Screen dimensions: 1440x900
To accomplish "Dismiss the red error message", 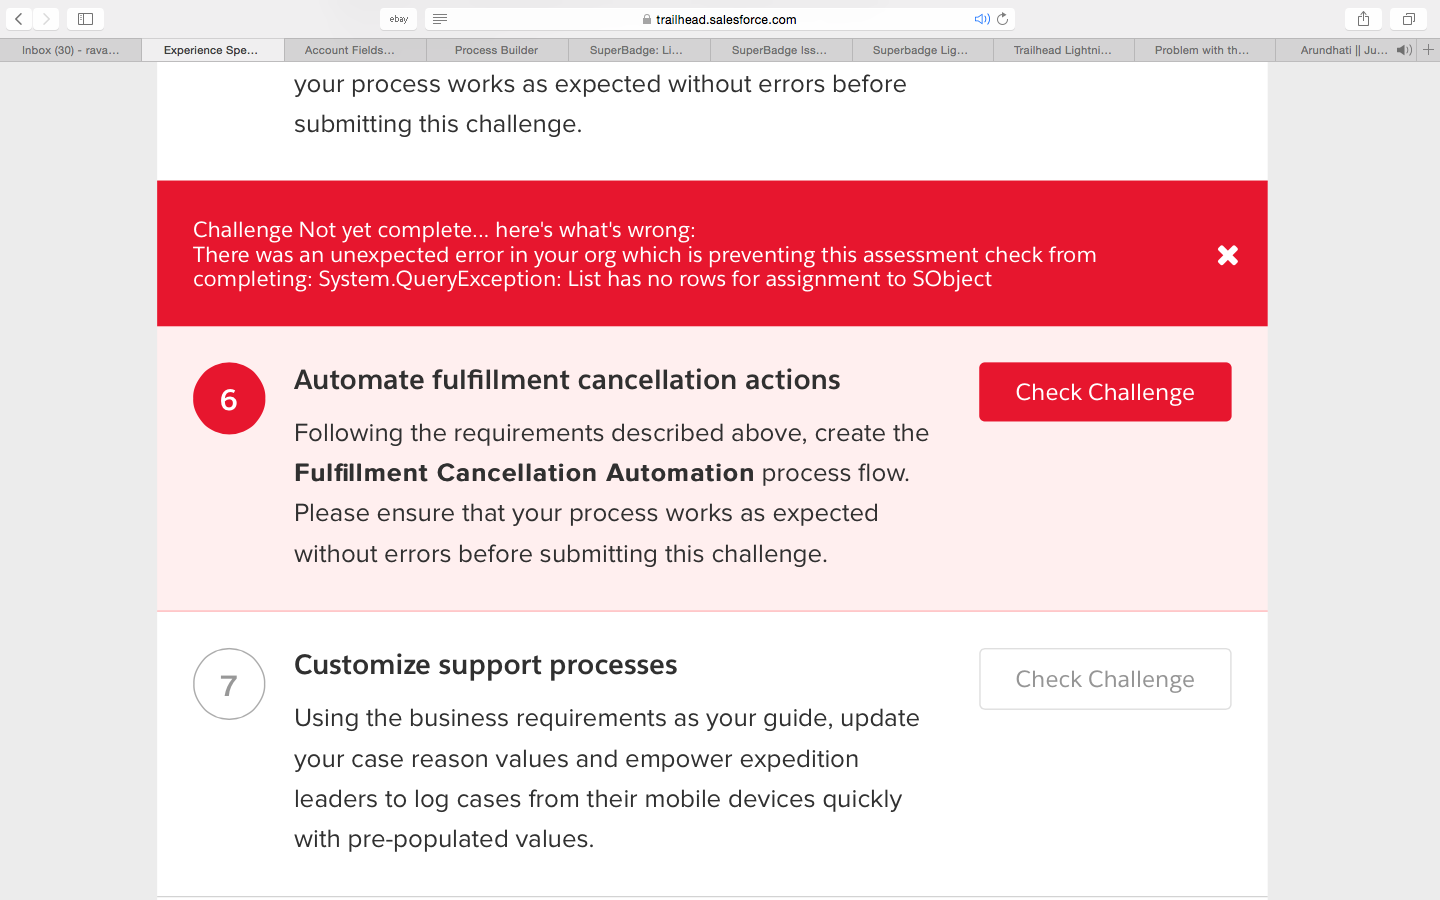I will click(x=1228, y=255).
